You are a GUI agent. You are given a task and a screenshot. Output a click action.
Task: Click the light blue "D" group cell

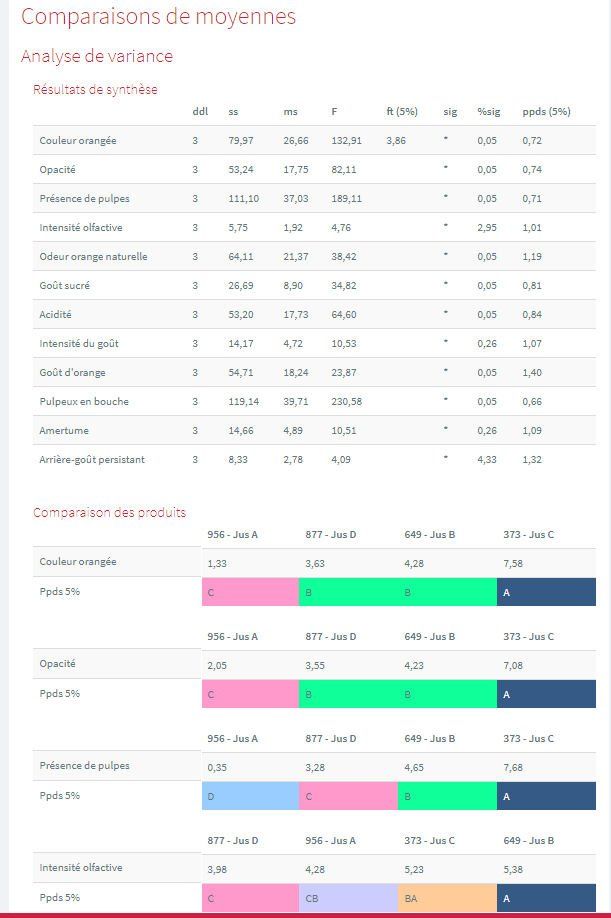250,796
